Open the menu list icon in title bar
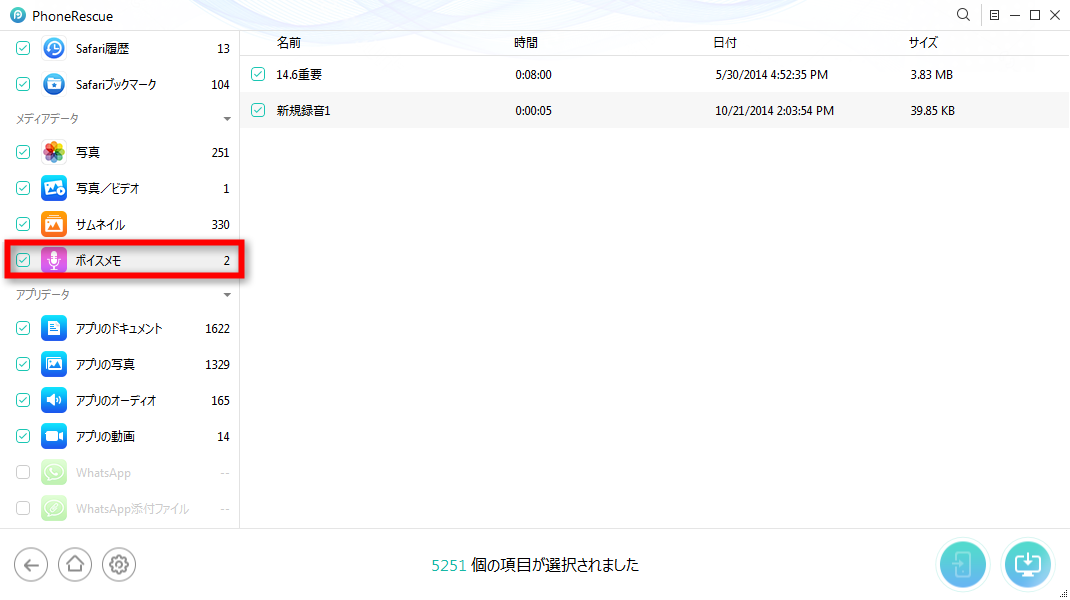 pos(994,15)
